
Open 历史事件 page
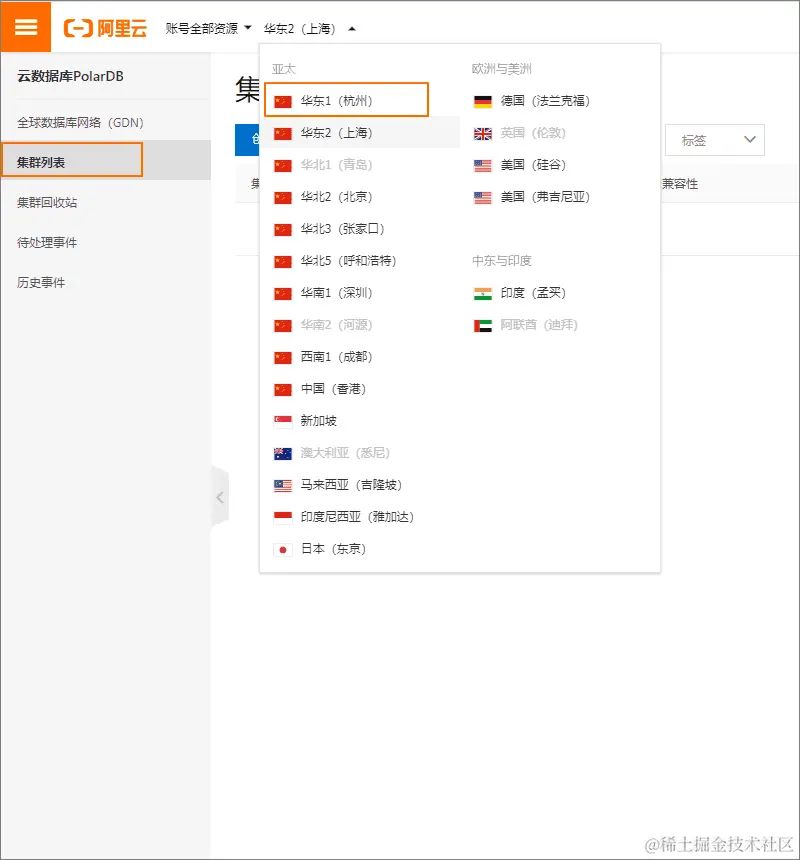(x=41, y=282)
